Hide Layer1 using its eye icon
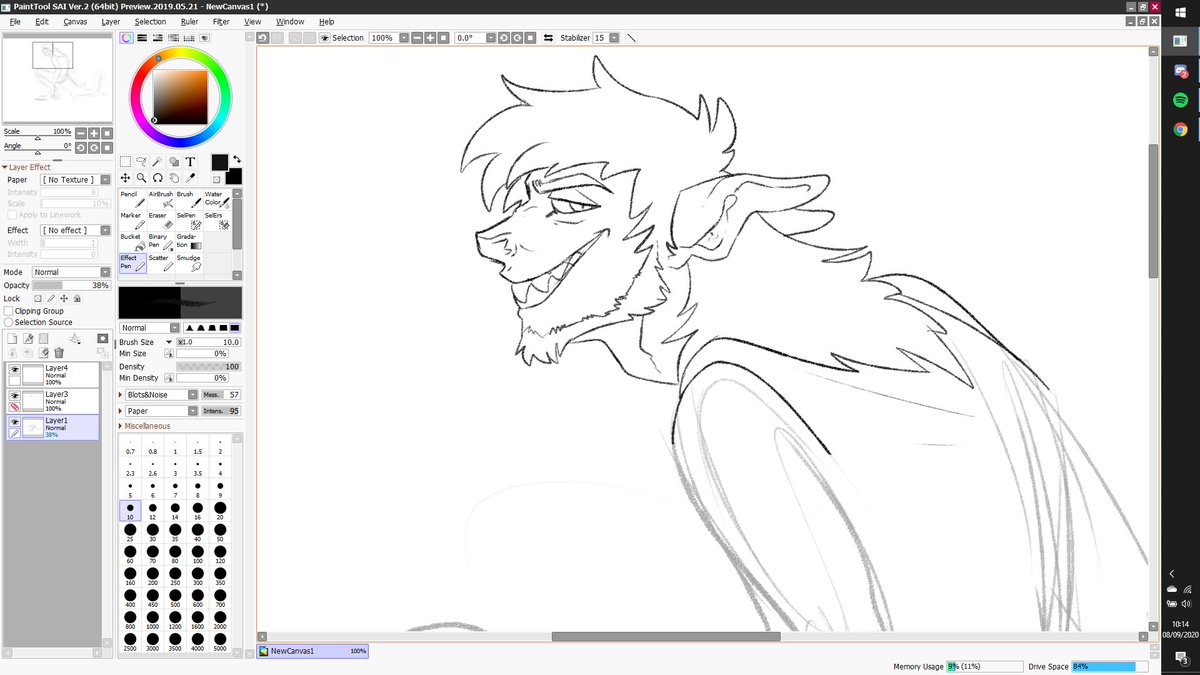 [x=14, y=422]
